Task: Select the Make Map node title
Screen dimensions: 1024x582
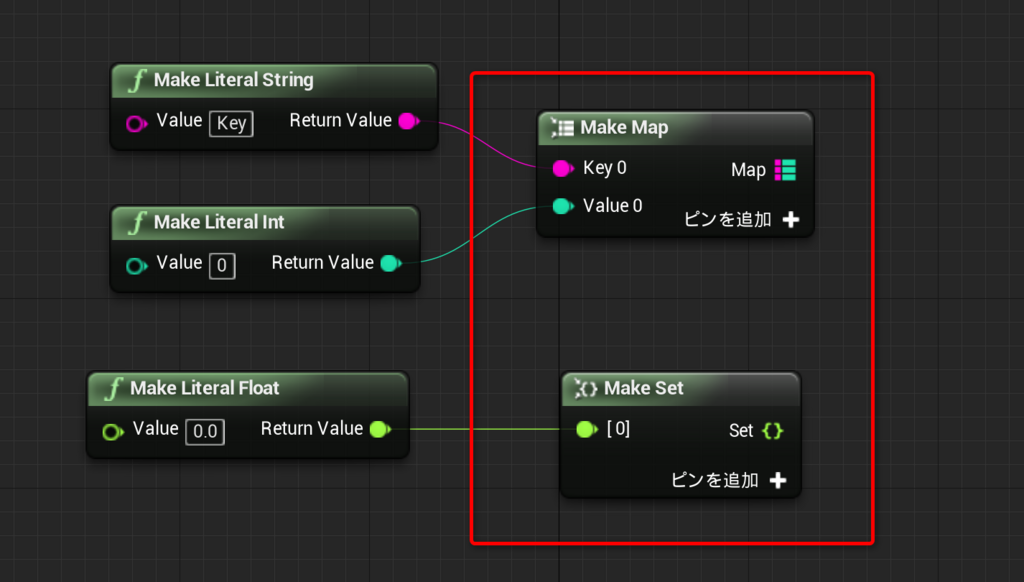Action: click(x=624, y=127)
